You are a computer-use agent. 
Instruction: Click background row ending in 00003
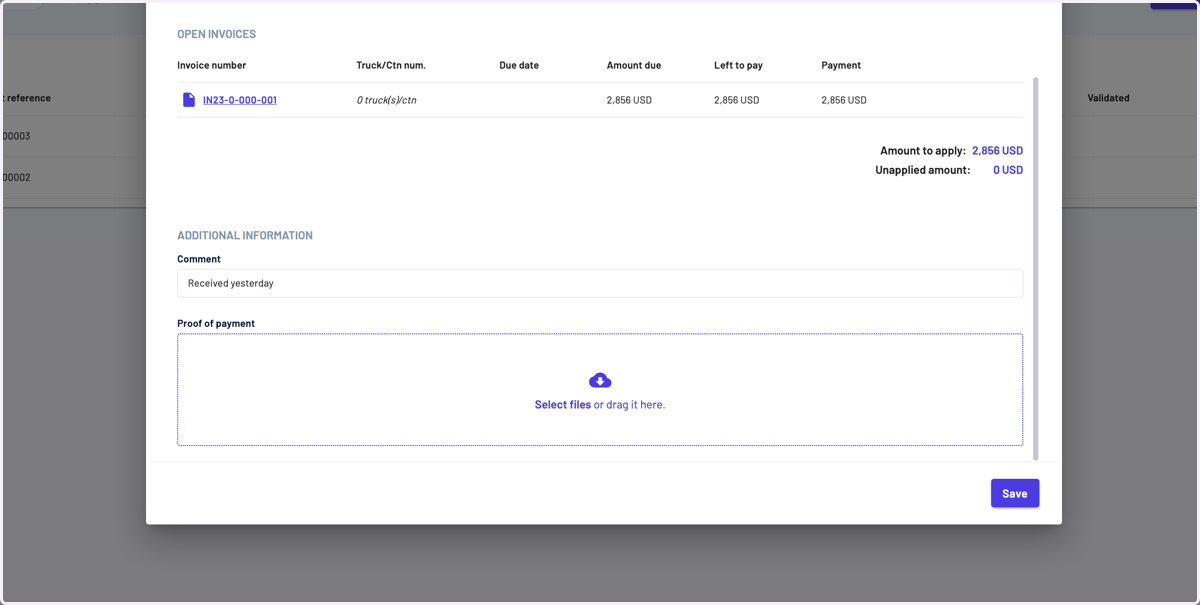[74, 136]
